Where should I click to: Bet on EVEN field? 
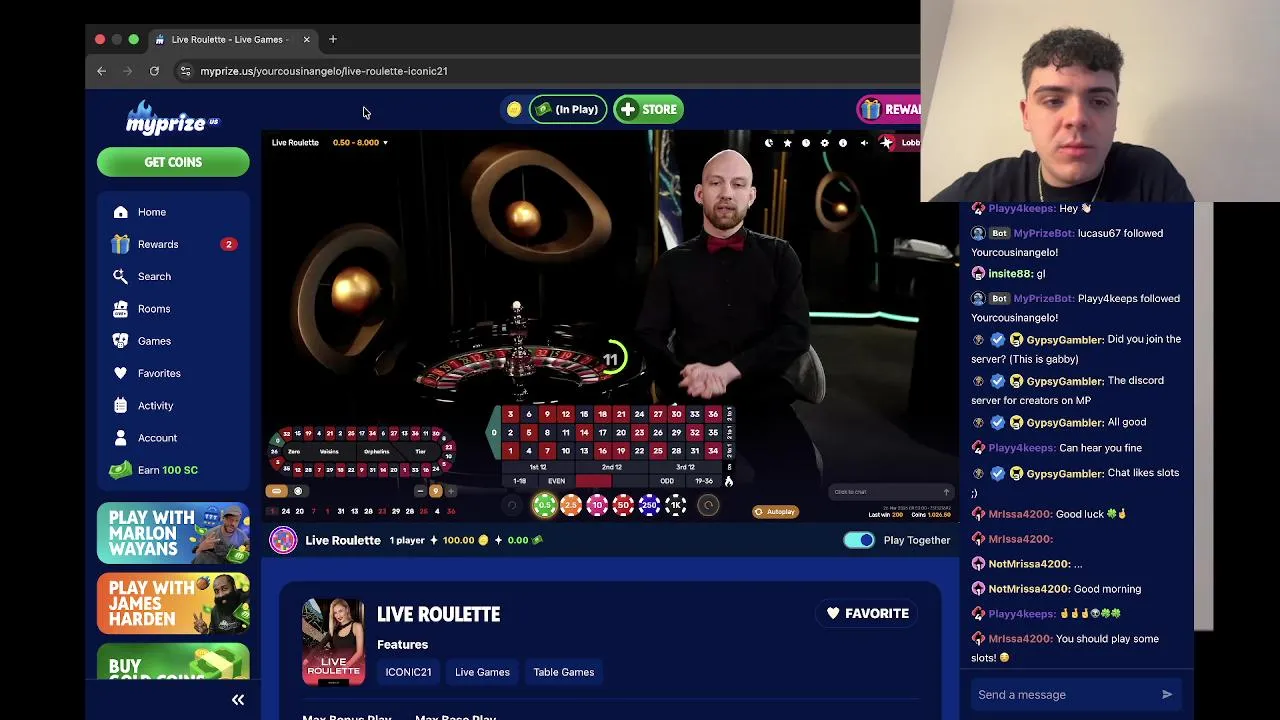click(x=557, y=481)
